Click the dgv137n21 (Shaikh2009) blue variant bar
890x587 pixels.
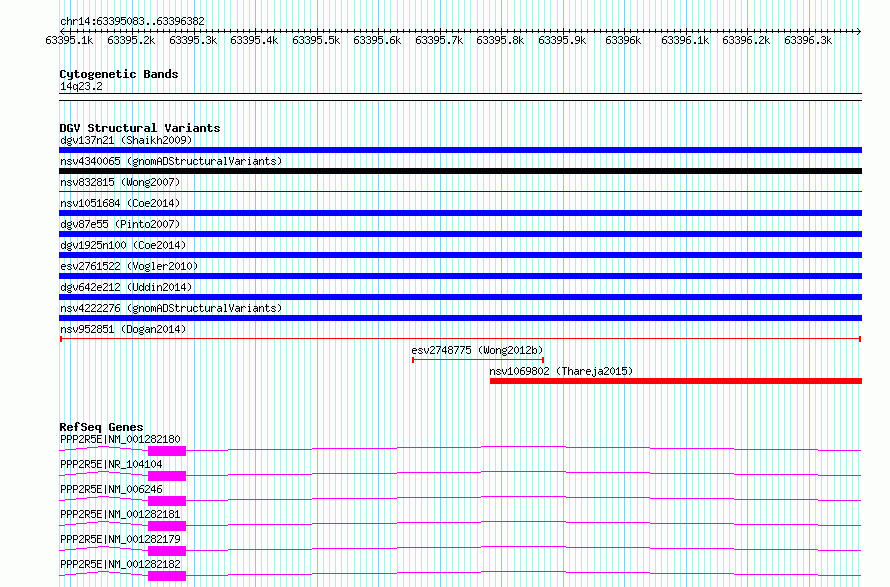[x=460, y=150]
